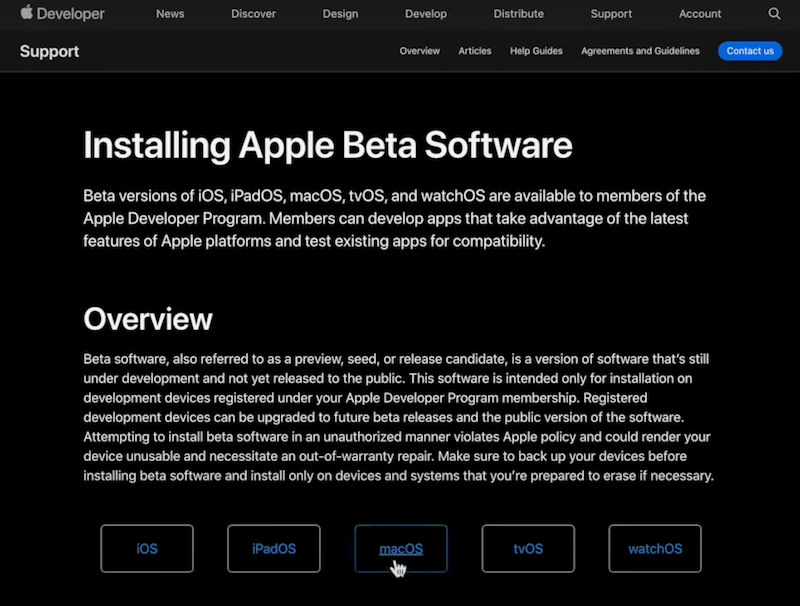View Agreements and Guidelines
800x606 pixels.
[x=640, y=51]
